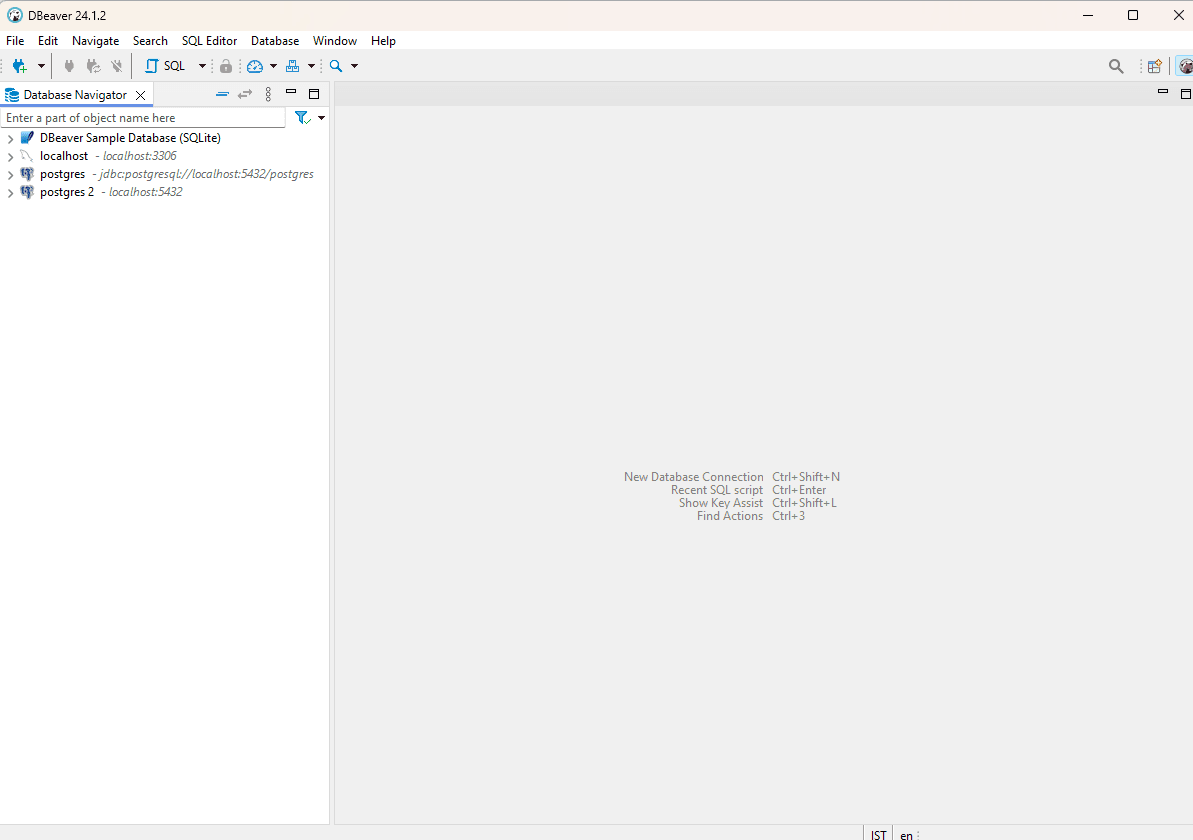Open the SQL Editor menu
Viewport: 1193px width, 840px height.
tap(209, 41)
